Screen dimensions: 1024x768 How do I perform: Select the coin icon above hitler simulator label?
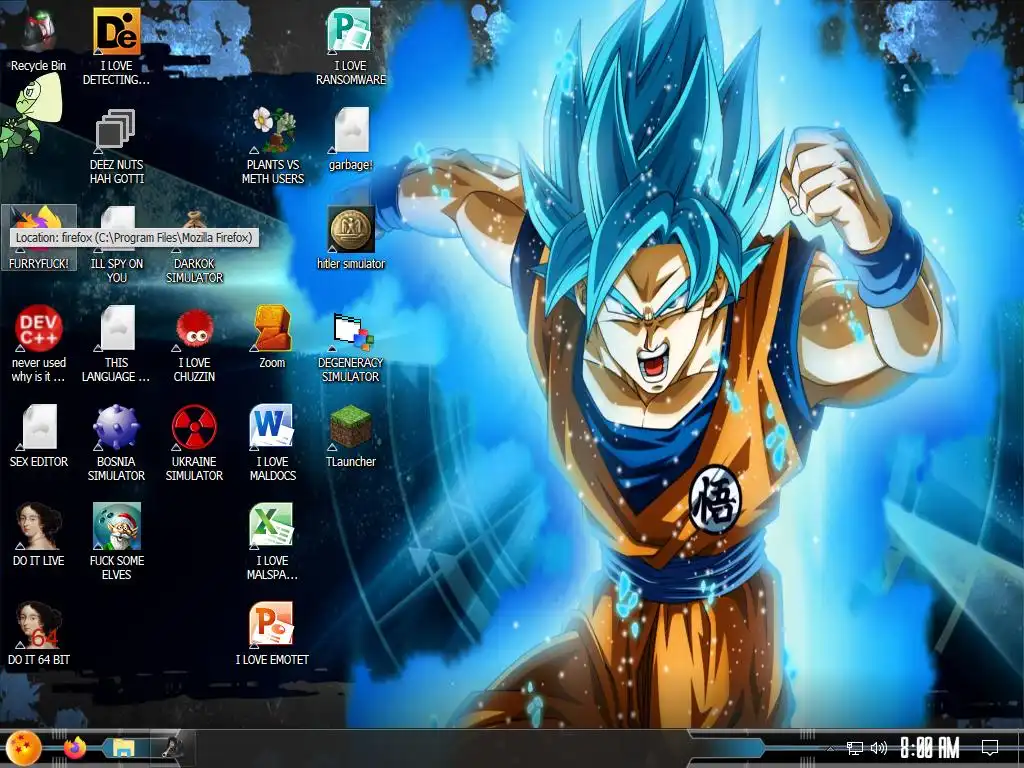351,229
